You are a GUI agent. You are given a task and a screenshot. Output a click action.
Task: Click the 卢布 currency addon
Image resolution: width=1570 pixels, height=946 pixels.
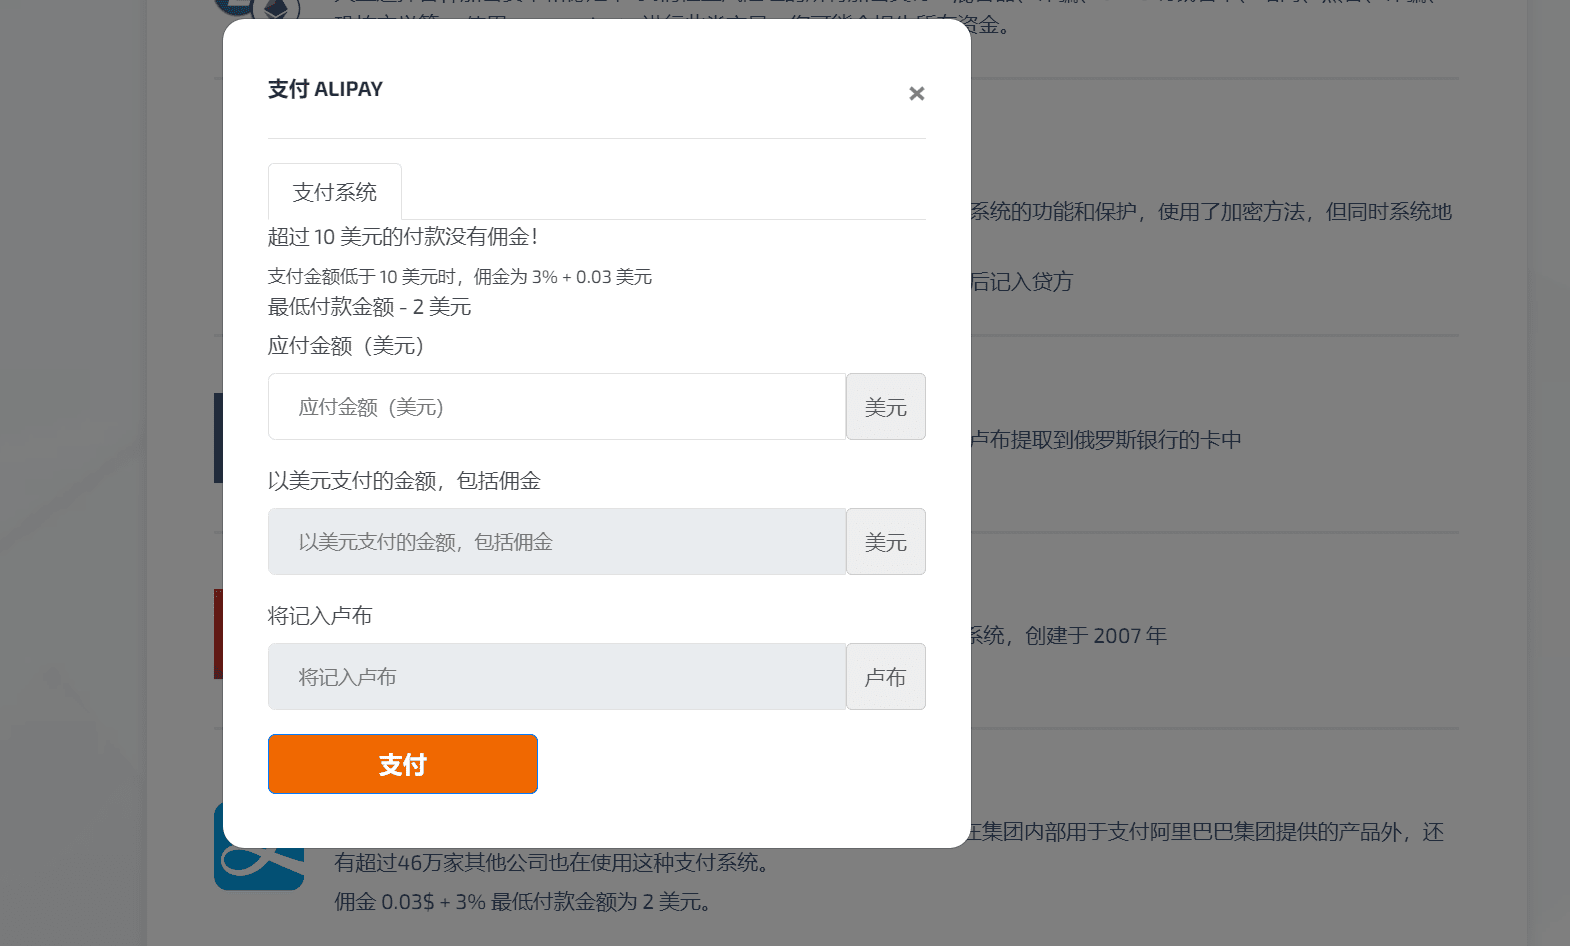click(x=885, y=677)
